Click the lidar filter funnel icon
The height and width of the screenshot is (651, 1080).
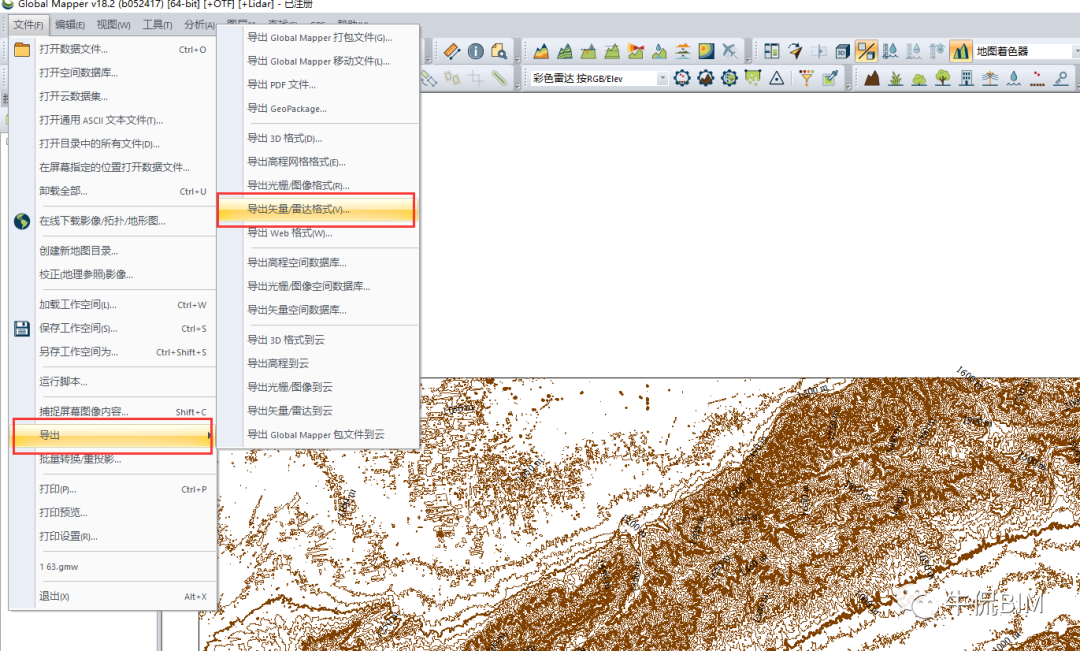click(x=806, y=78)
